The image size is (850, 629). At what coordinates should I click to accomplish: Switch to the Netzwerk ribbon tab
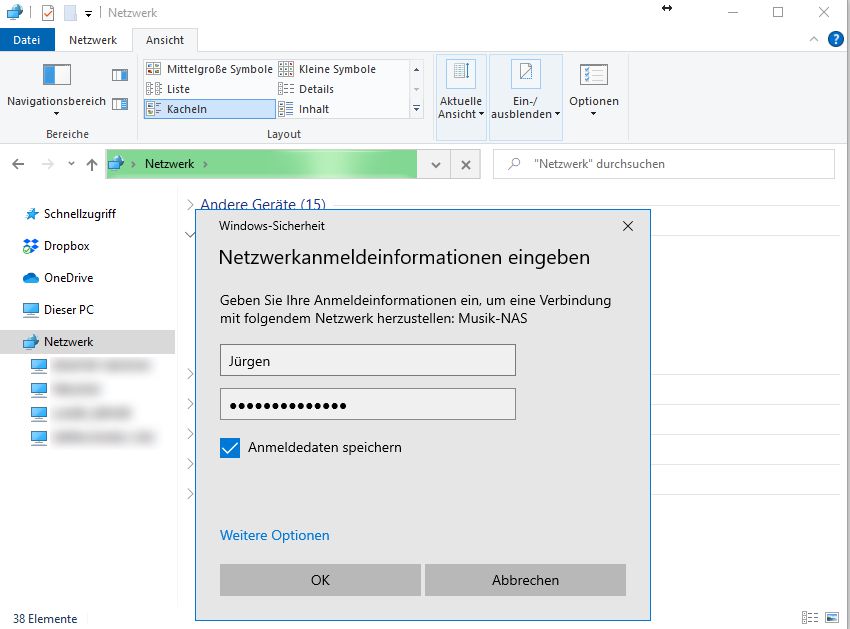click(93, 40)
